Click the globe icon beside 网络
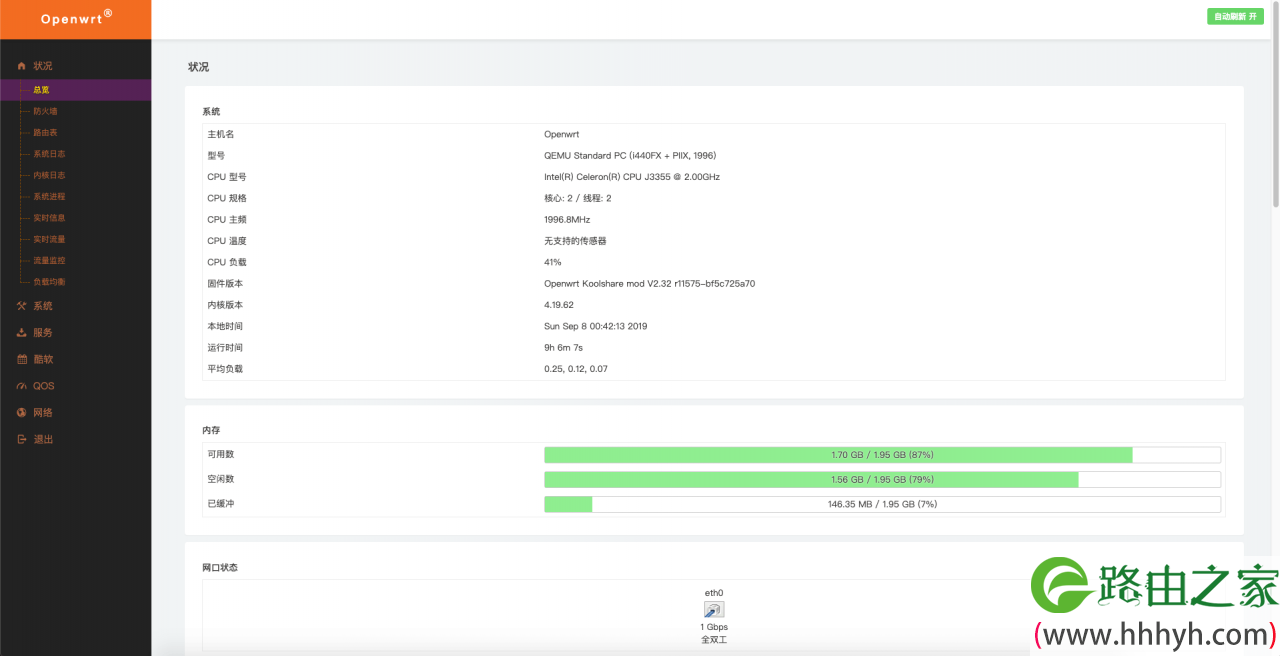 coord(21,412)
